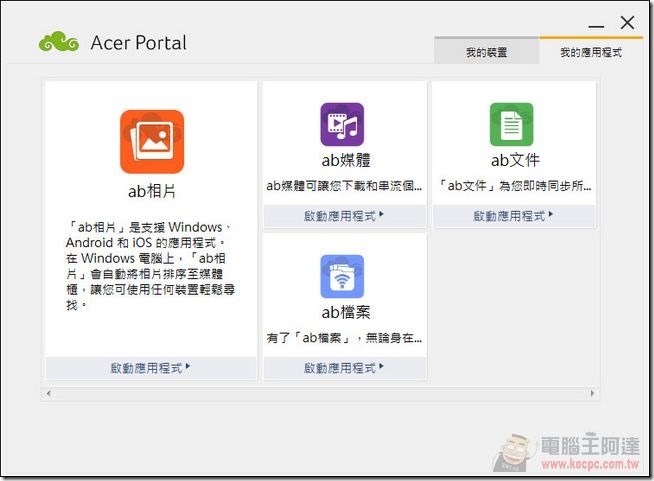The image size is (654, 481).
Task: Click the ab媒體 title text
Action: pyautogui.click(x=346, y=160)
